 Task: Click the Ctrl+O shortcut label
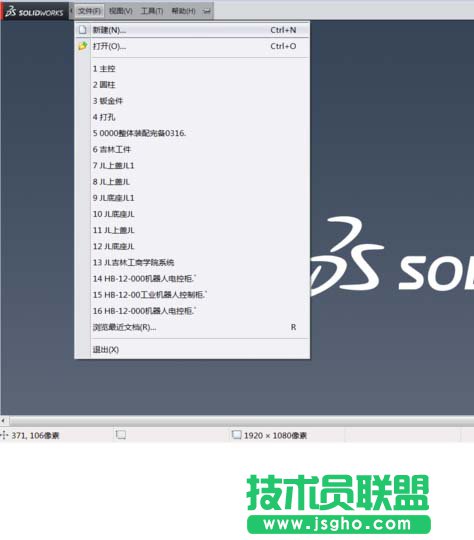coord(283,46)
